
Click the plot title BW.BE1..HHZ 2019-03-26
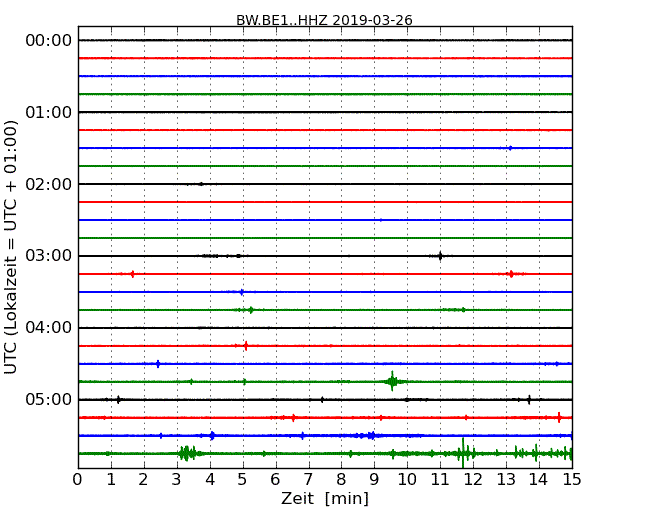pyautogui.click(x=324, y=20)
